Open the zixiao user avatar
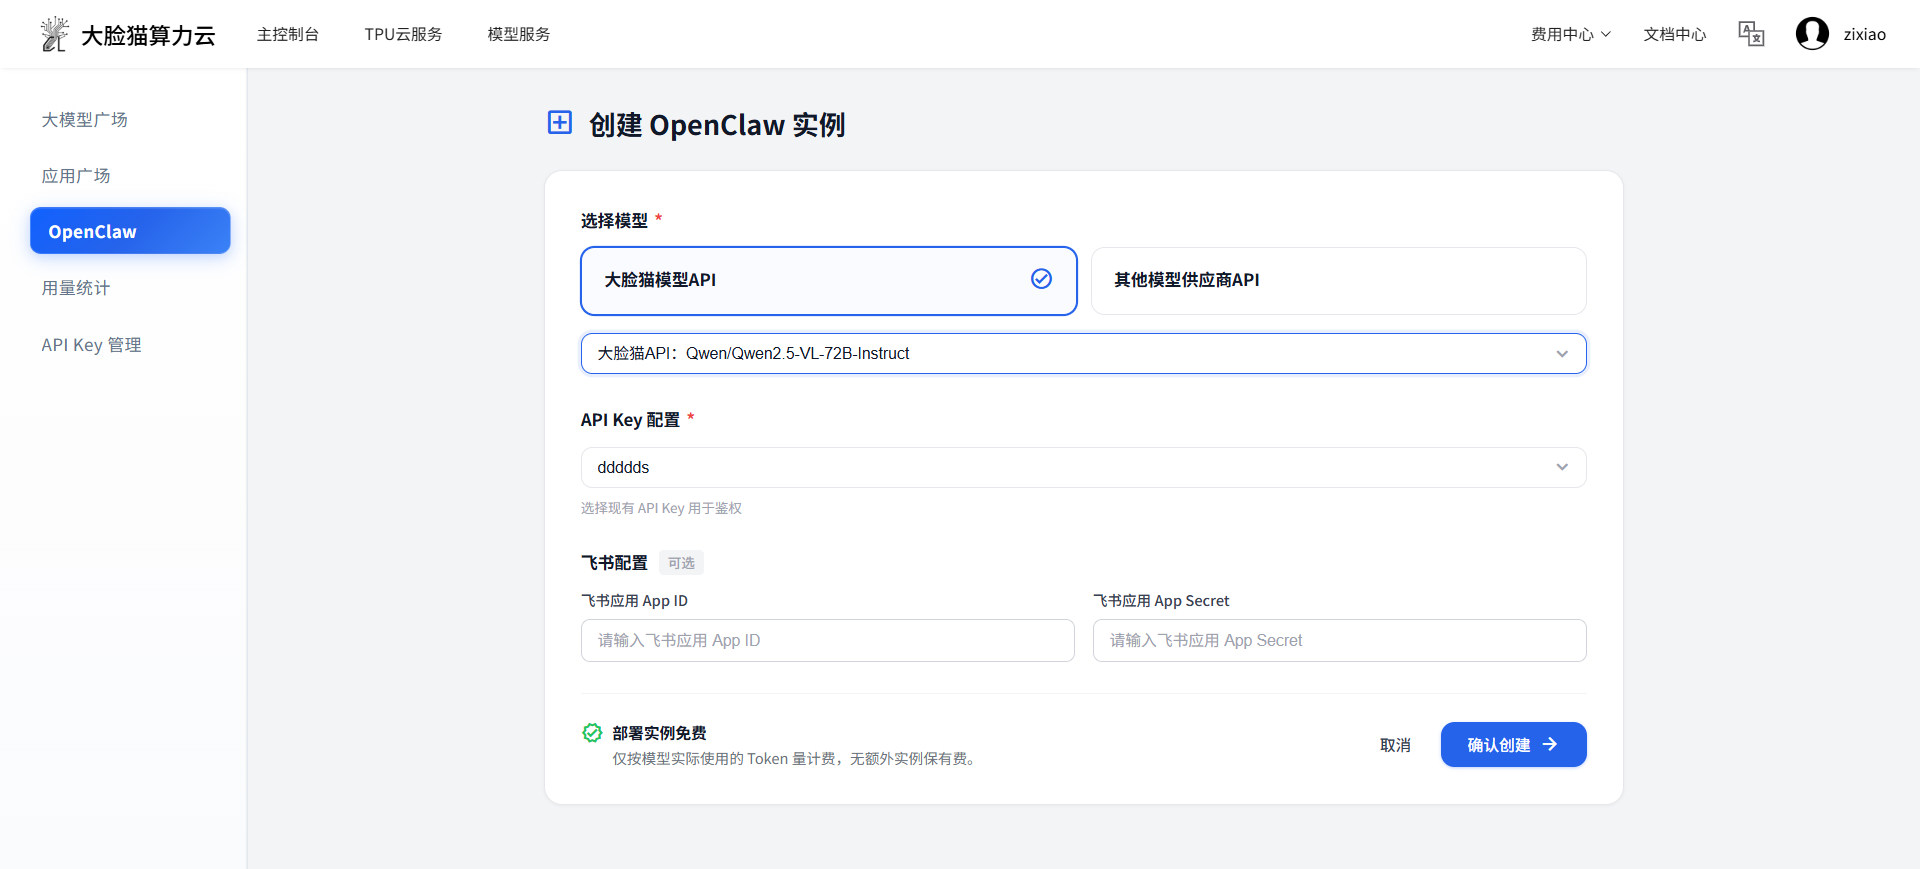 coord(1811,34)
